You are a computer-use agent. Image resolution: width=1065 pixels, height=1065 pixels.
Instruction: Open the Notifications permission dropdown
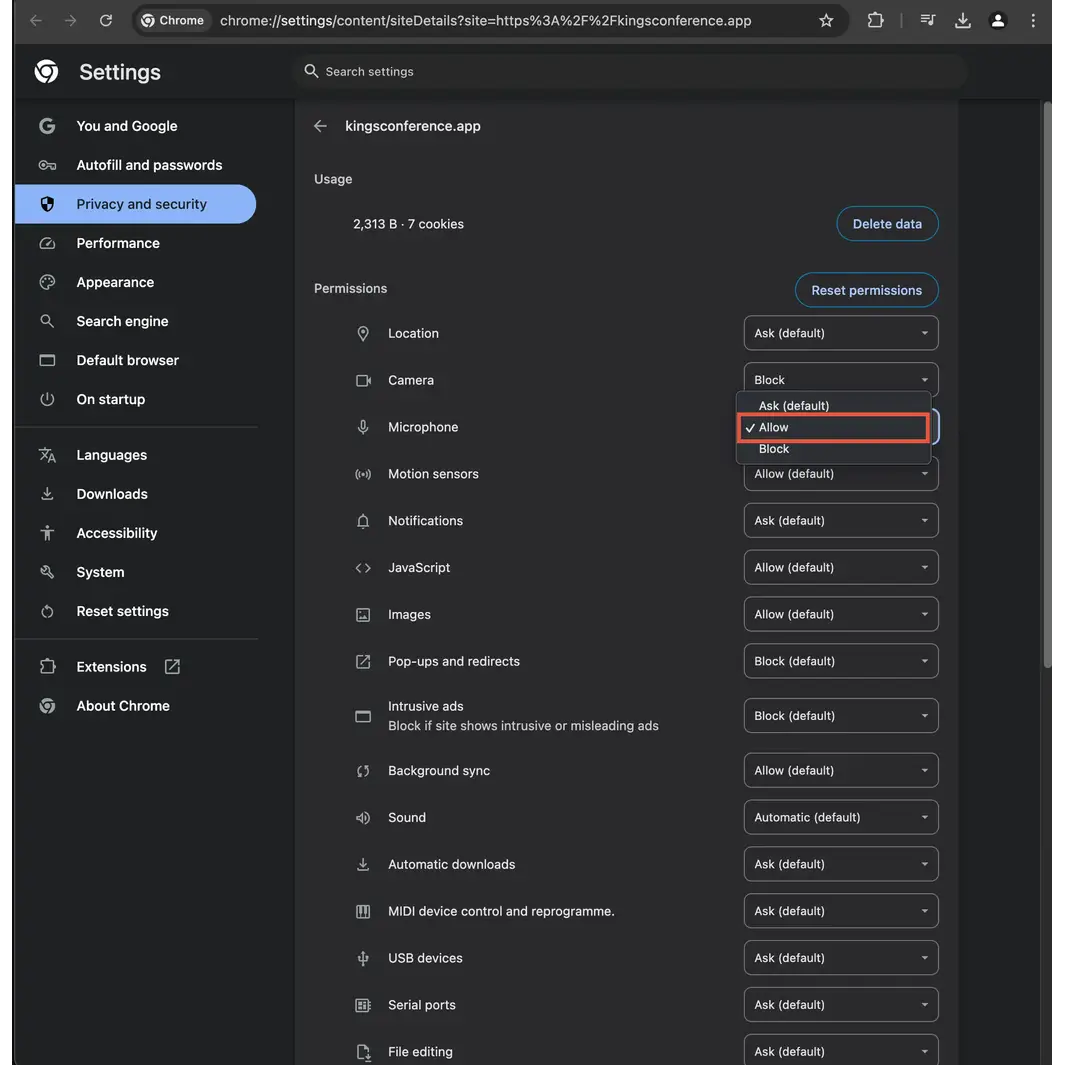pos(841,520)
